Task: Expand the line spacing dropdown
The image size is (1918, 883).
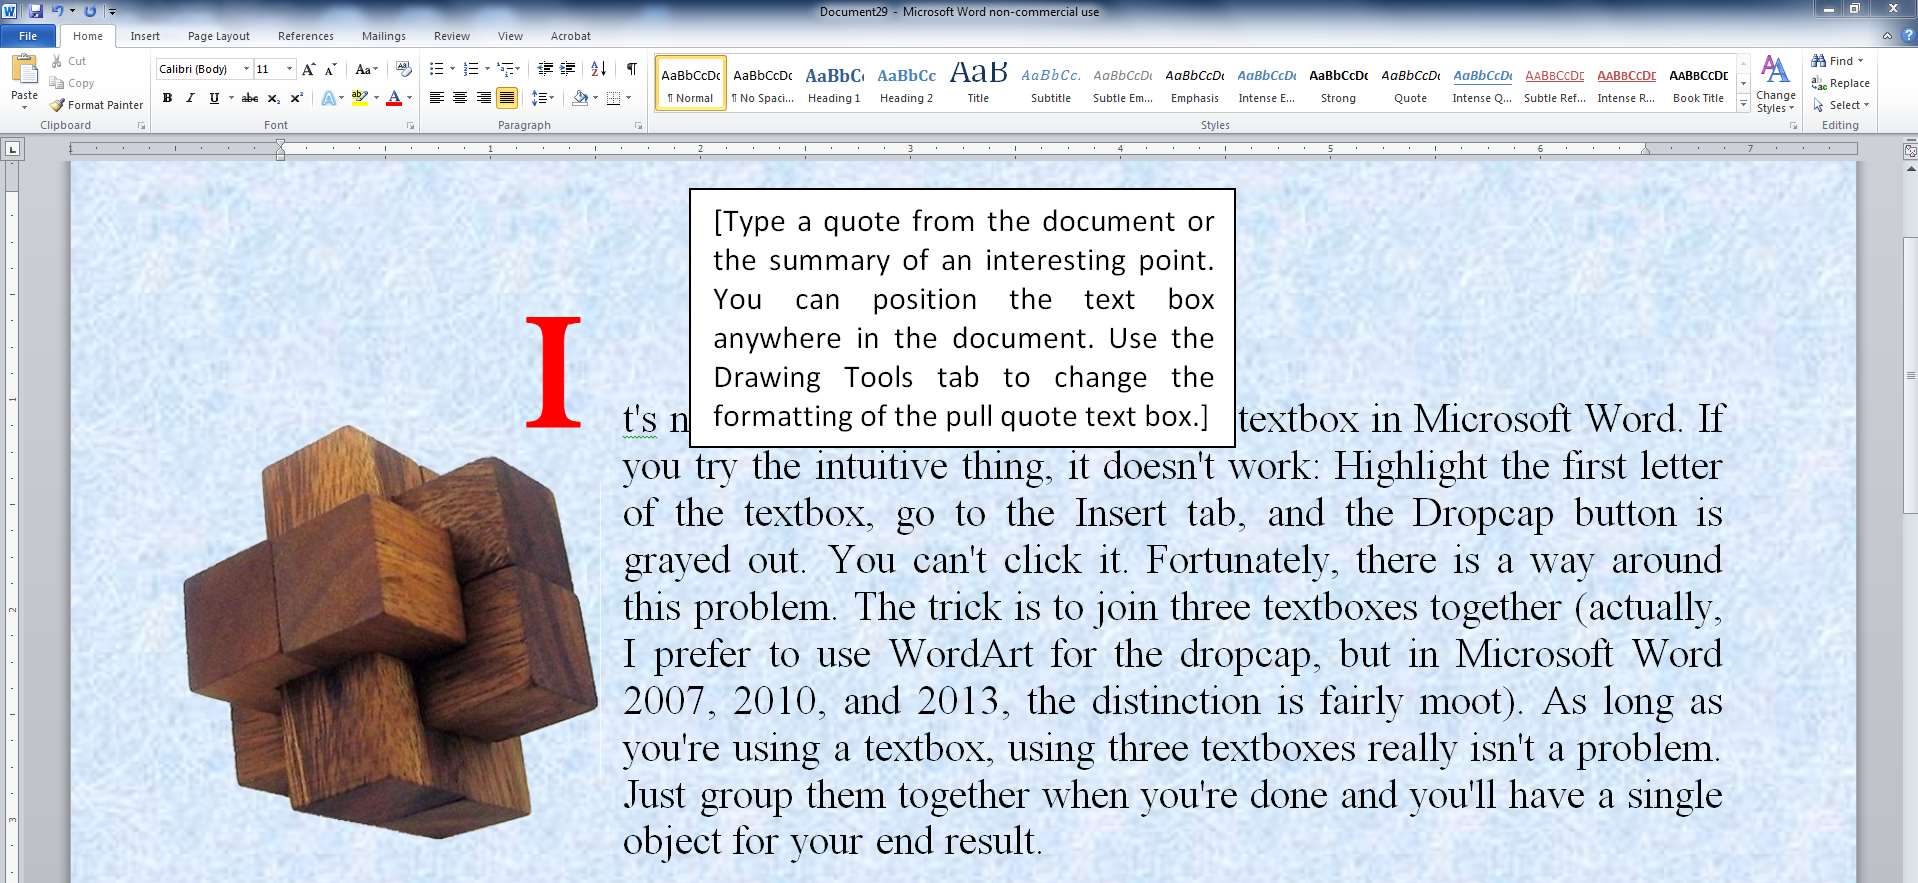Action: 551,98
